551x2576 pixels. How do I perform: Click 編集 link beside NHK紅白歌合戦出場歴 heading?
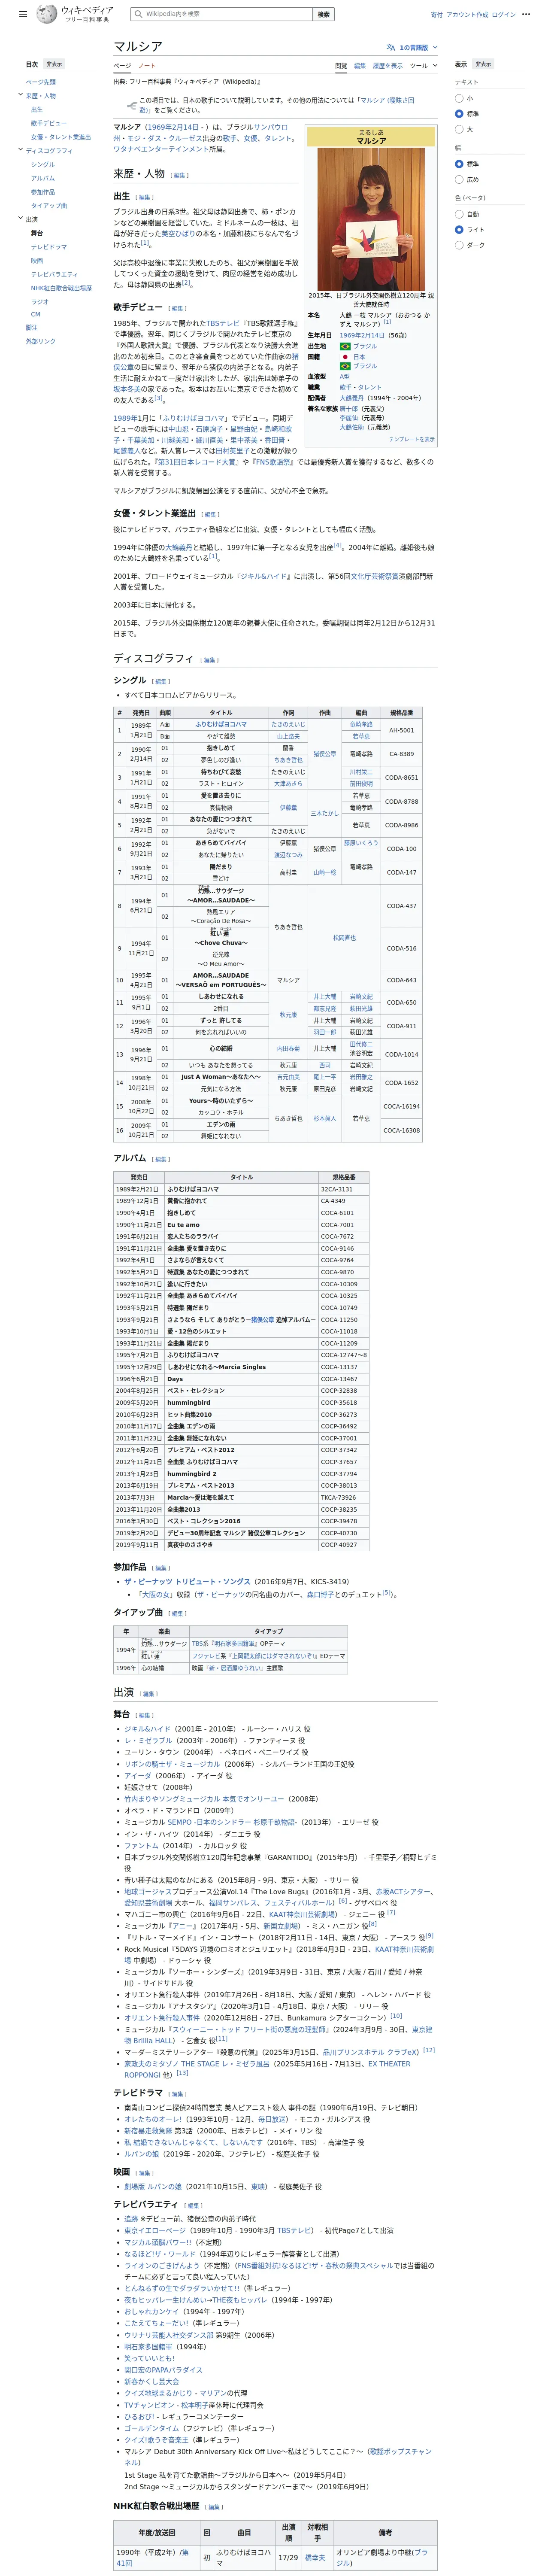click(214, 2507)
